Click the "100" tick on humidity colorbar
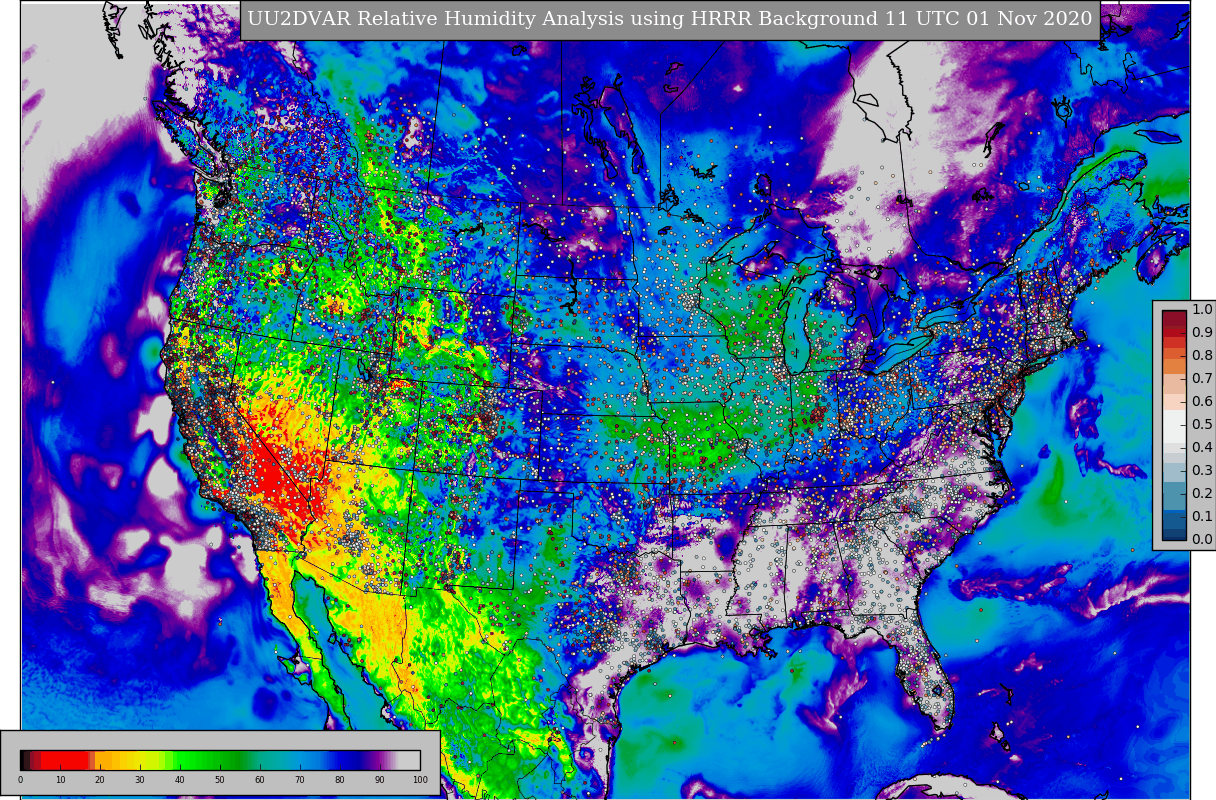This screenshot has height=800, width=1216. pyautogui.click(x=420, y=780)
